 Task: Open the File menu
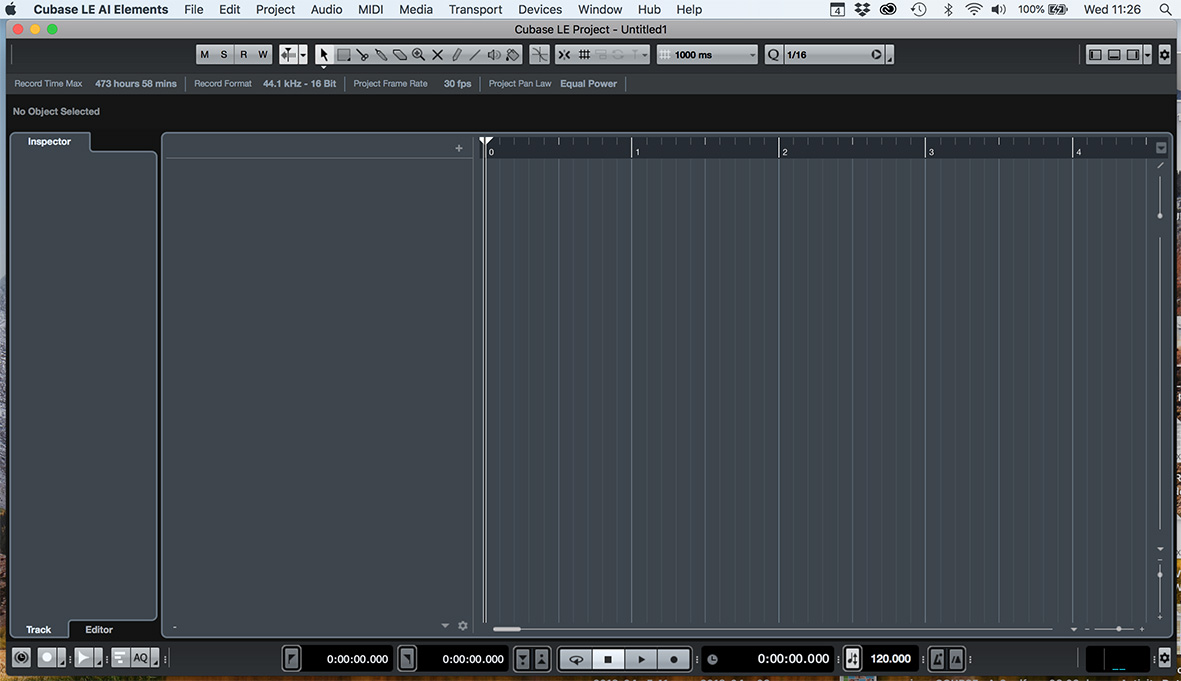pyautogui.click(x=194, y=9)
